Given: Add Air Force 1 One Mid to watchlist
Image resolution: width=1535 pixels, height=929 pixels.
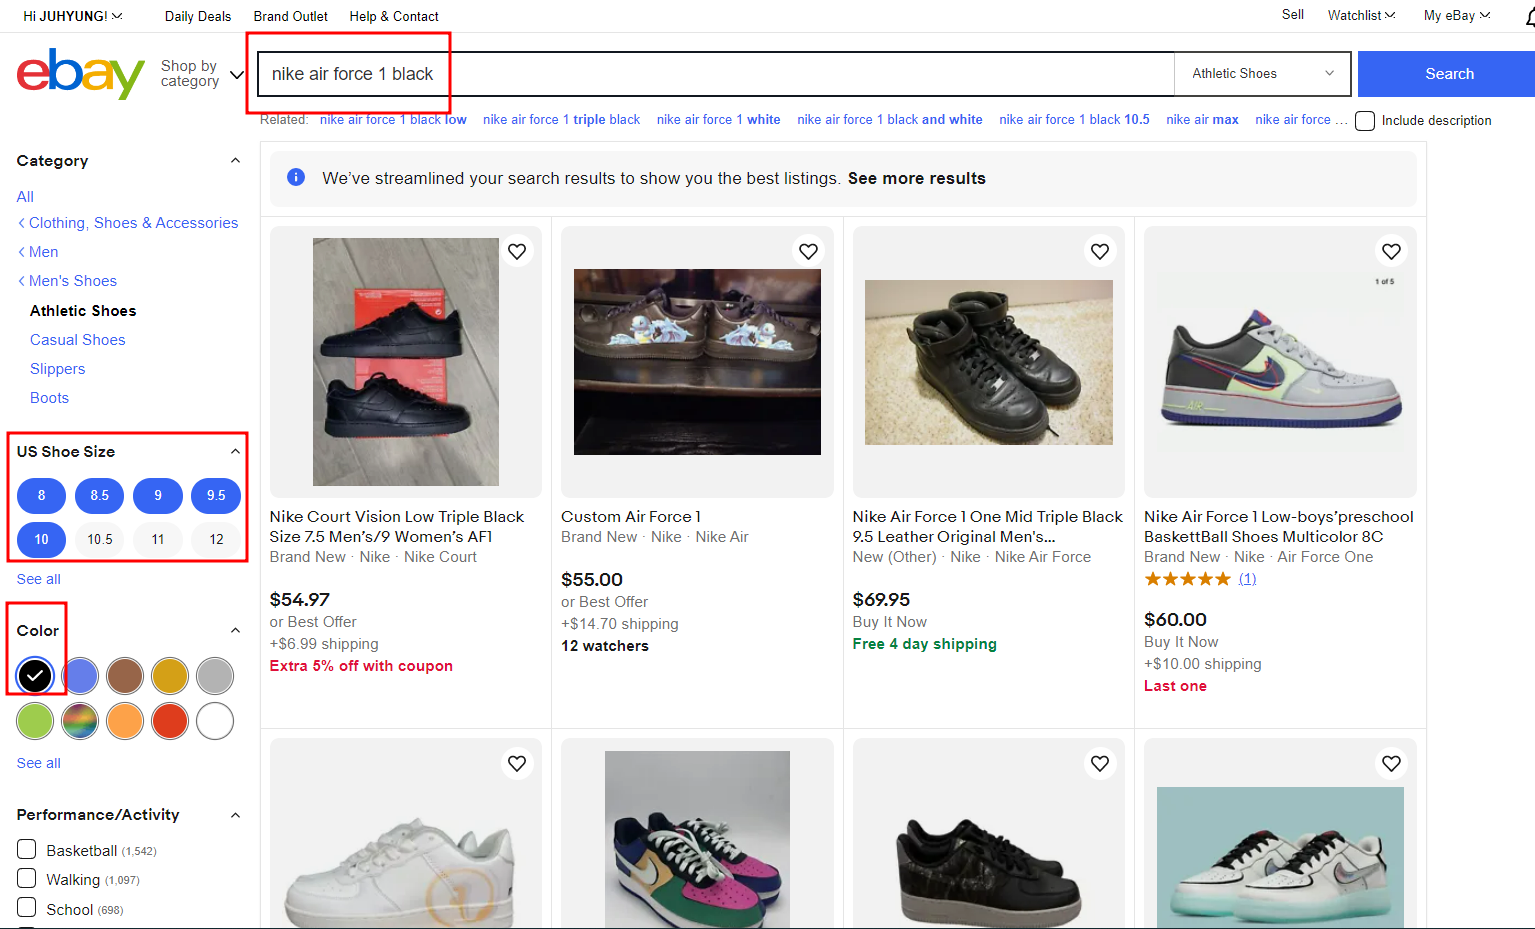Looking at the screenshot, I should [x=1100, y=252].
